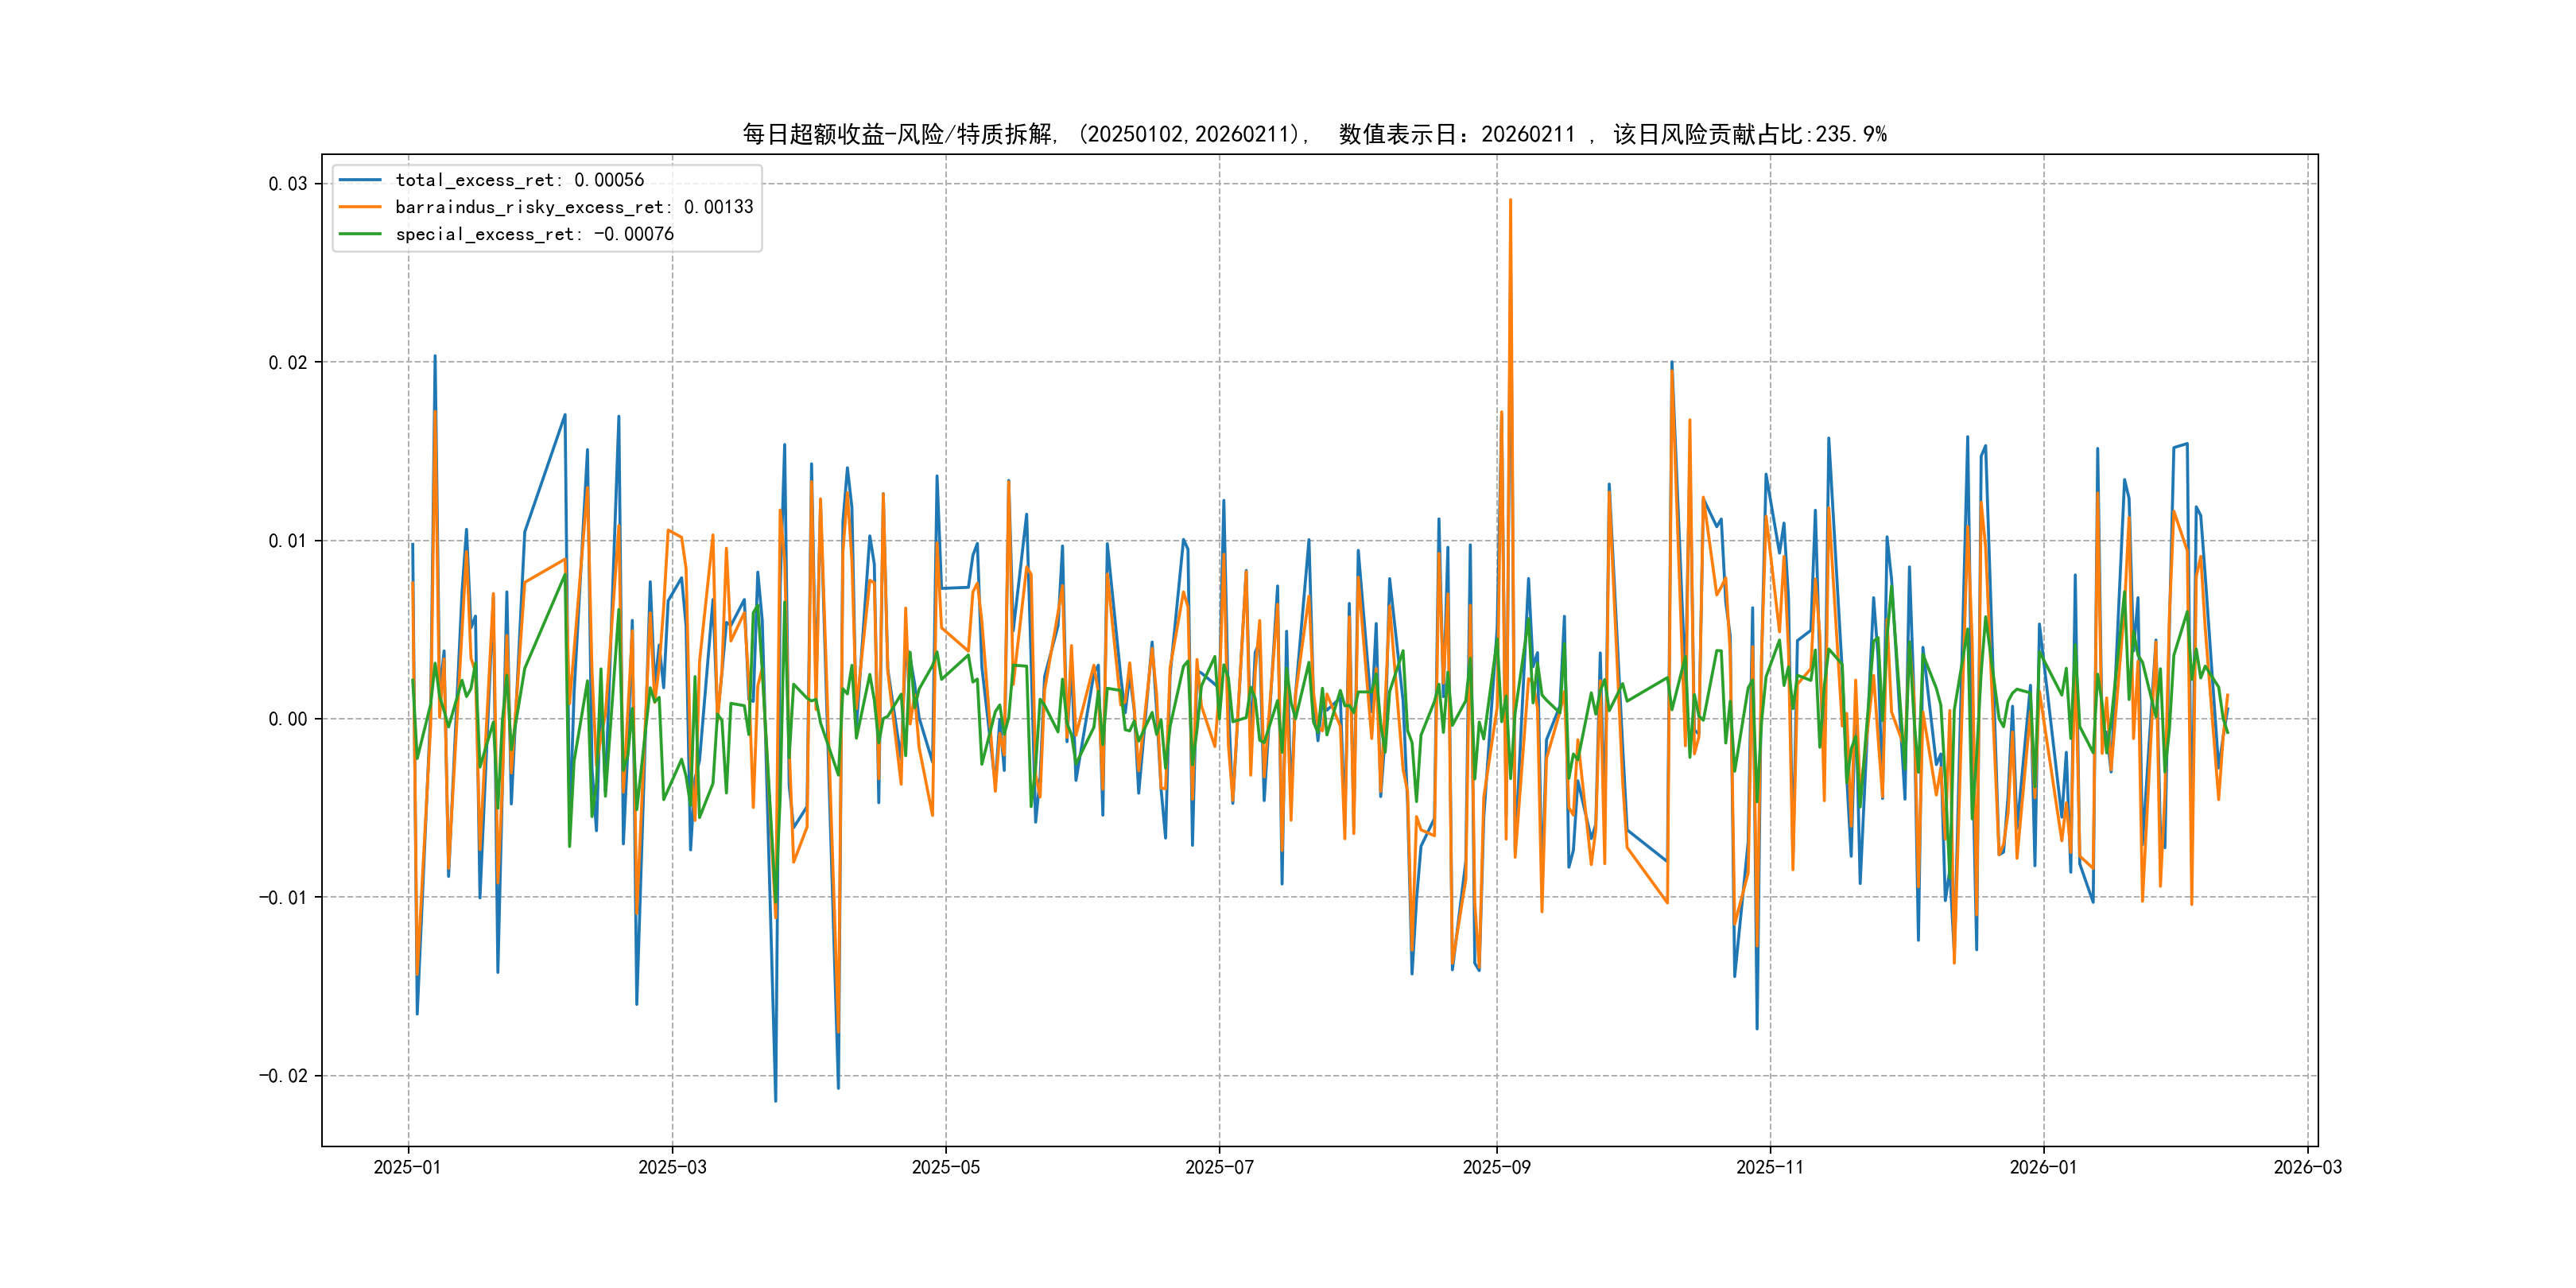Click the 2026-01 x-axis tick label

[2043, 1167]
